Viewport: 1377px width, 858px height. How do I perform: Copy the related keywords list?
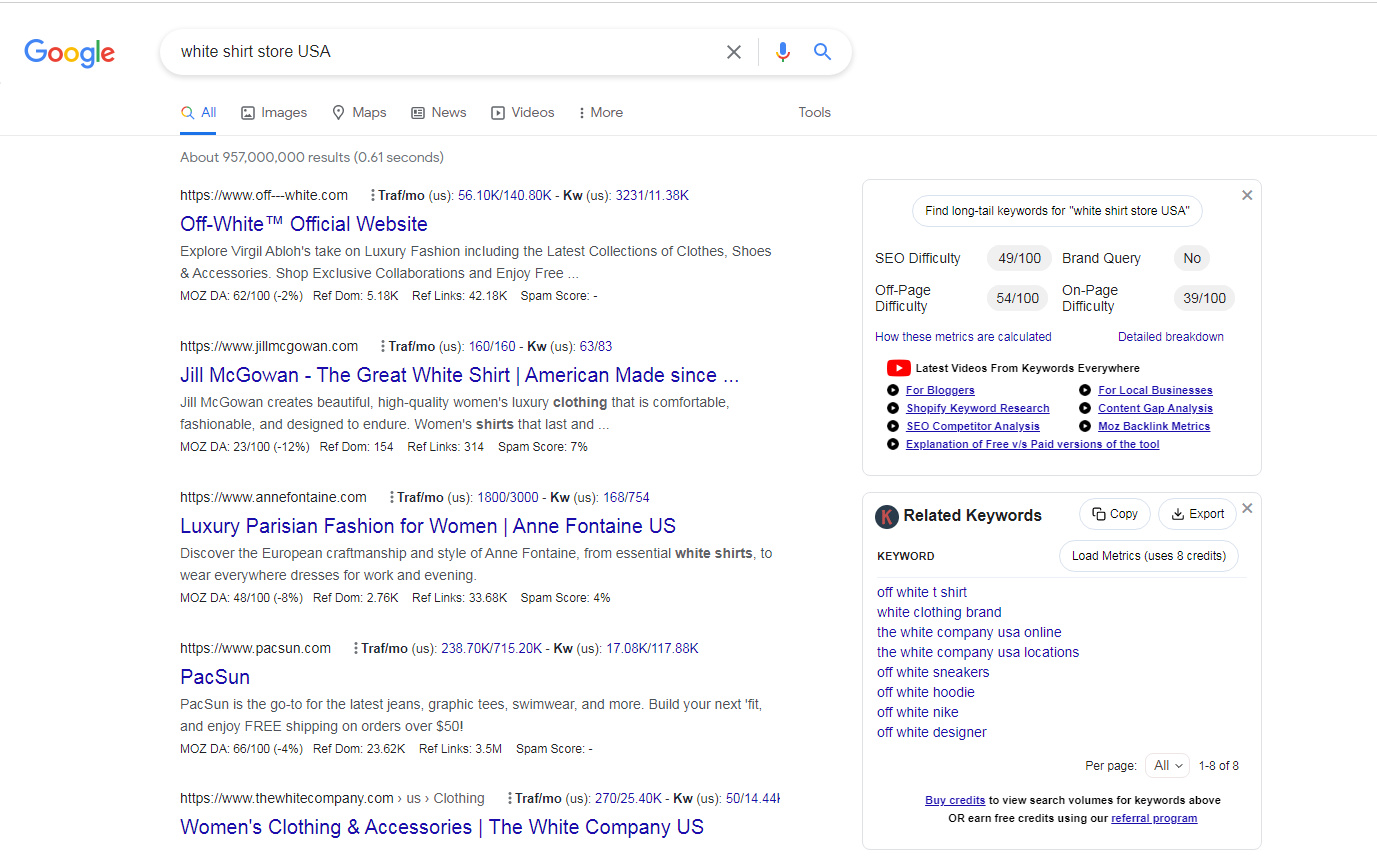tap(1115, 514)
